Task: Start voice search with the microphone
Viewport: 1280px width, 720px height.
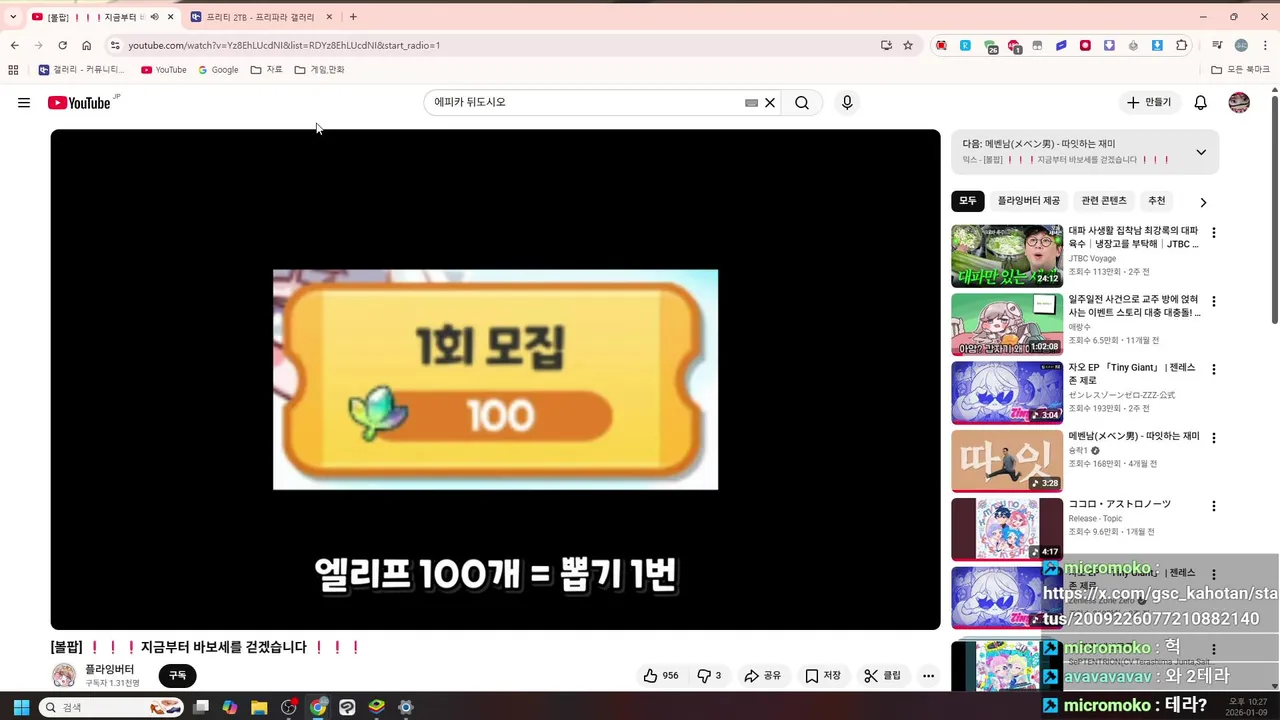Action: [847, 102]
